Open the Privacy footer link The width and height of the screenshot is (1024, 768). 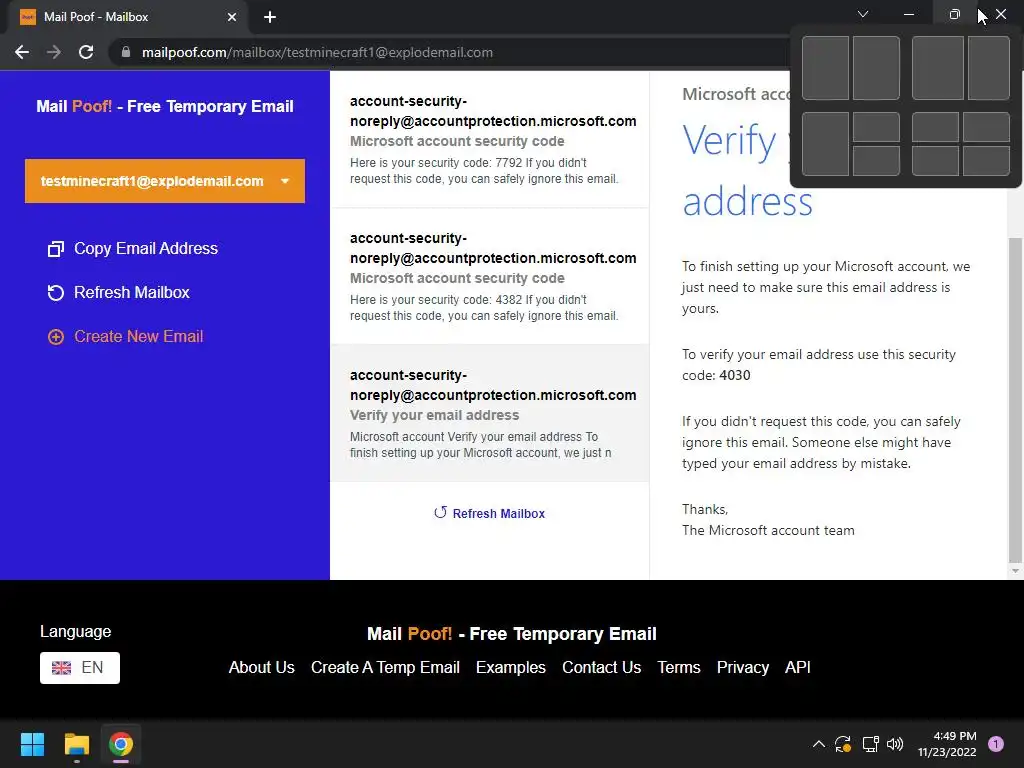point(743,667)
